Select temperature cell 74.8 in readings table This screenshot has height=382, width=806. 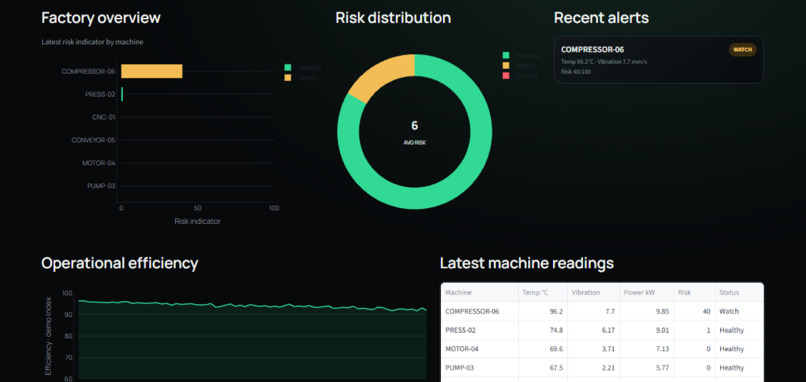[543, 330]
